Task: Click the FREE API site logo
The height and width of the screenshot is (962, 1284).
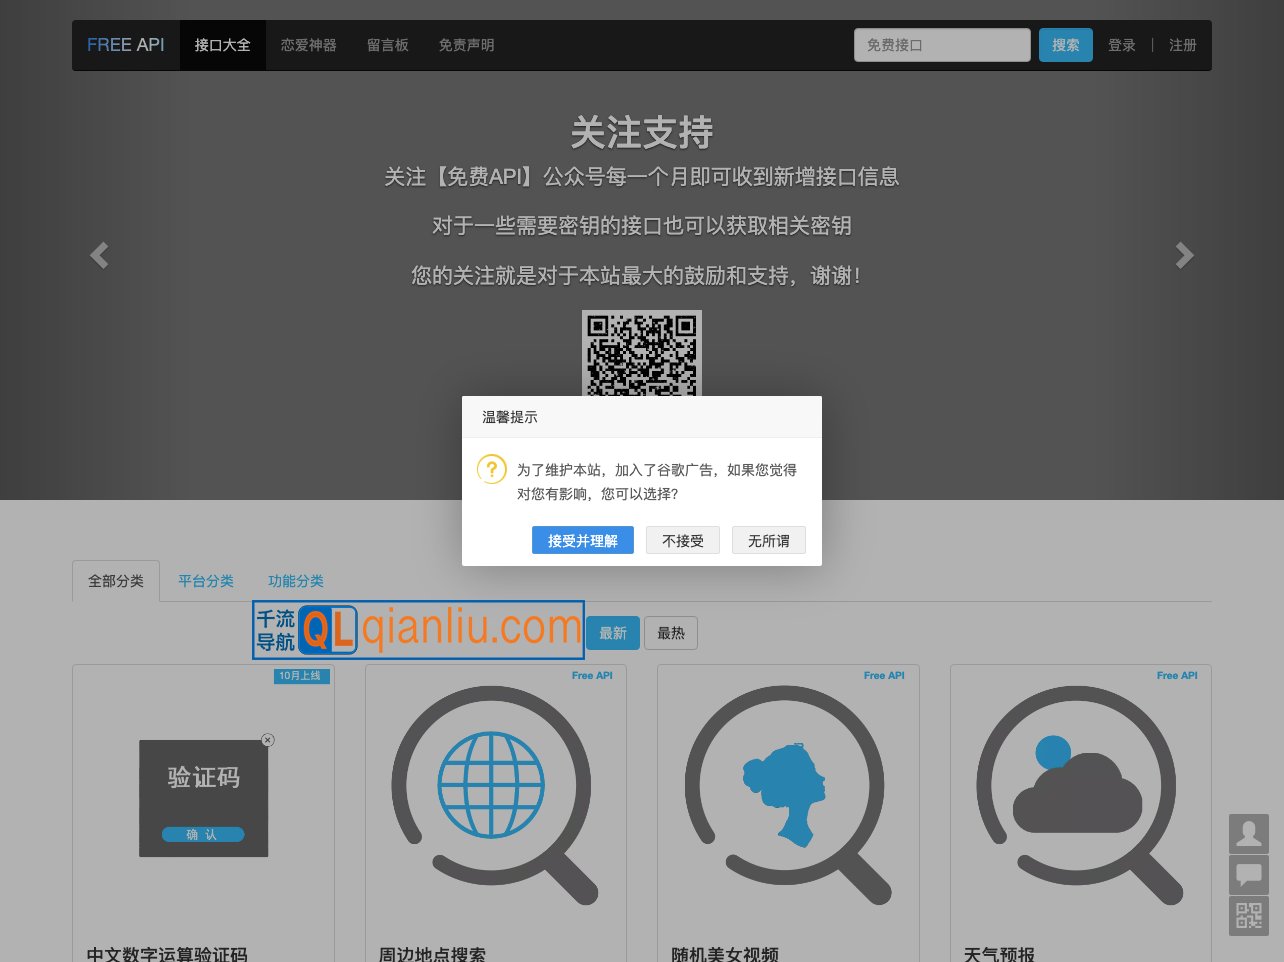Action: click(x=125, y=45)
